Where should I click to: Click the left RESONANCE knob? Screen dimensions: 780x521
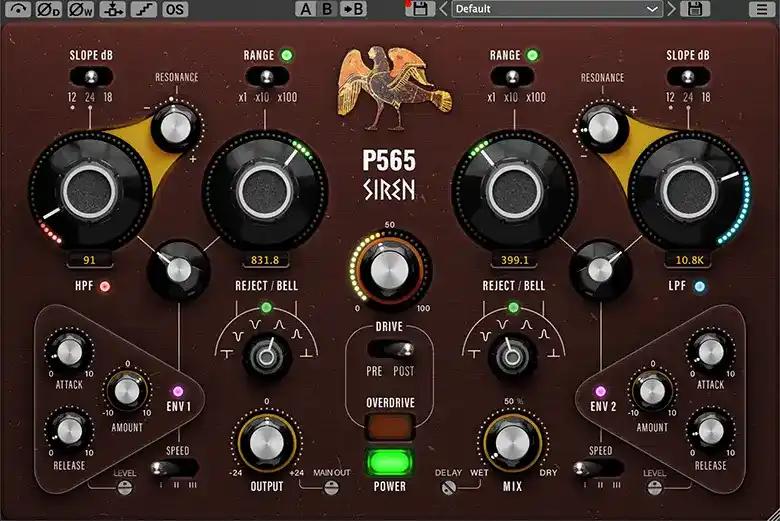[176, 127]
